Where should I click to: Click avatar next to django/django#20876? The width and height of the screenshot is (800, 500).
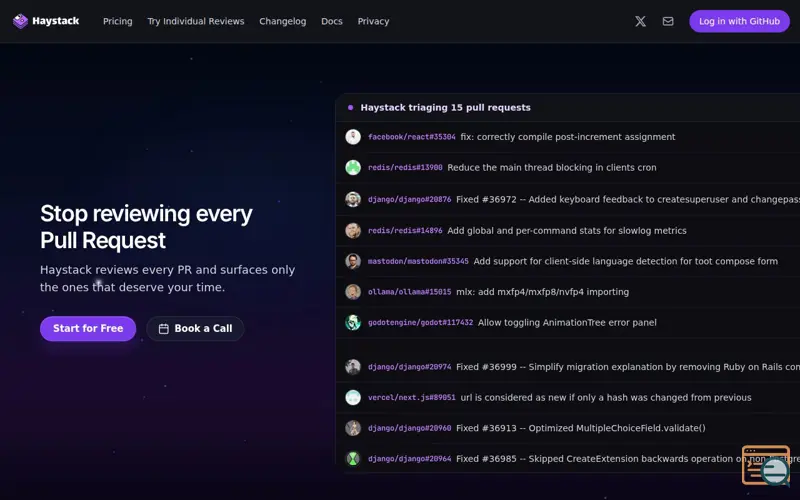click(353, 199)
